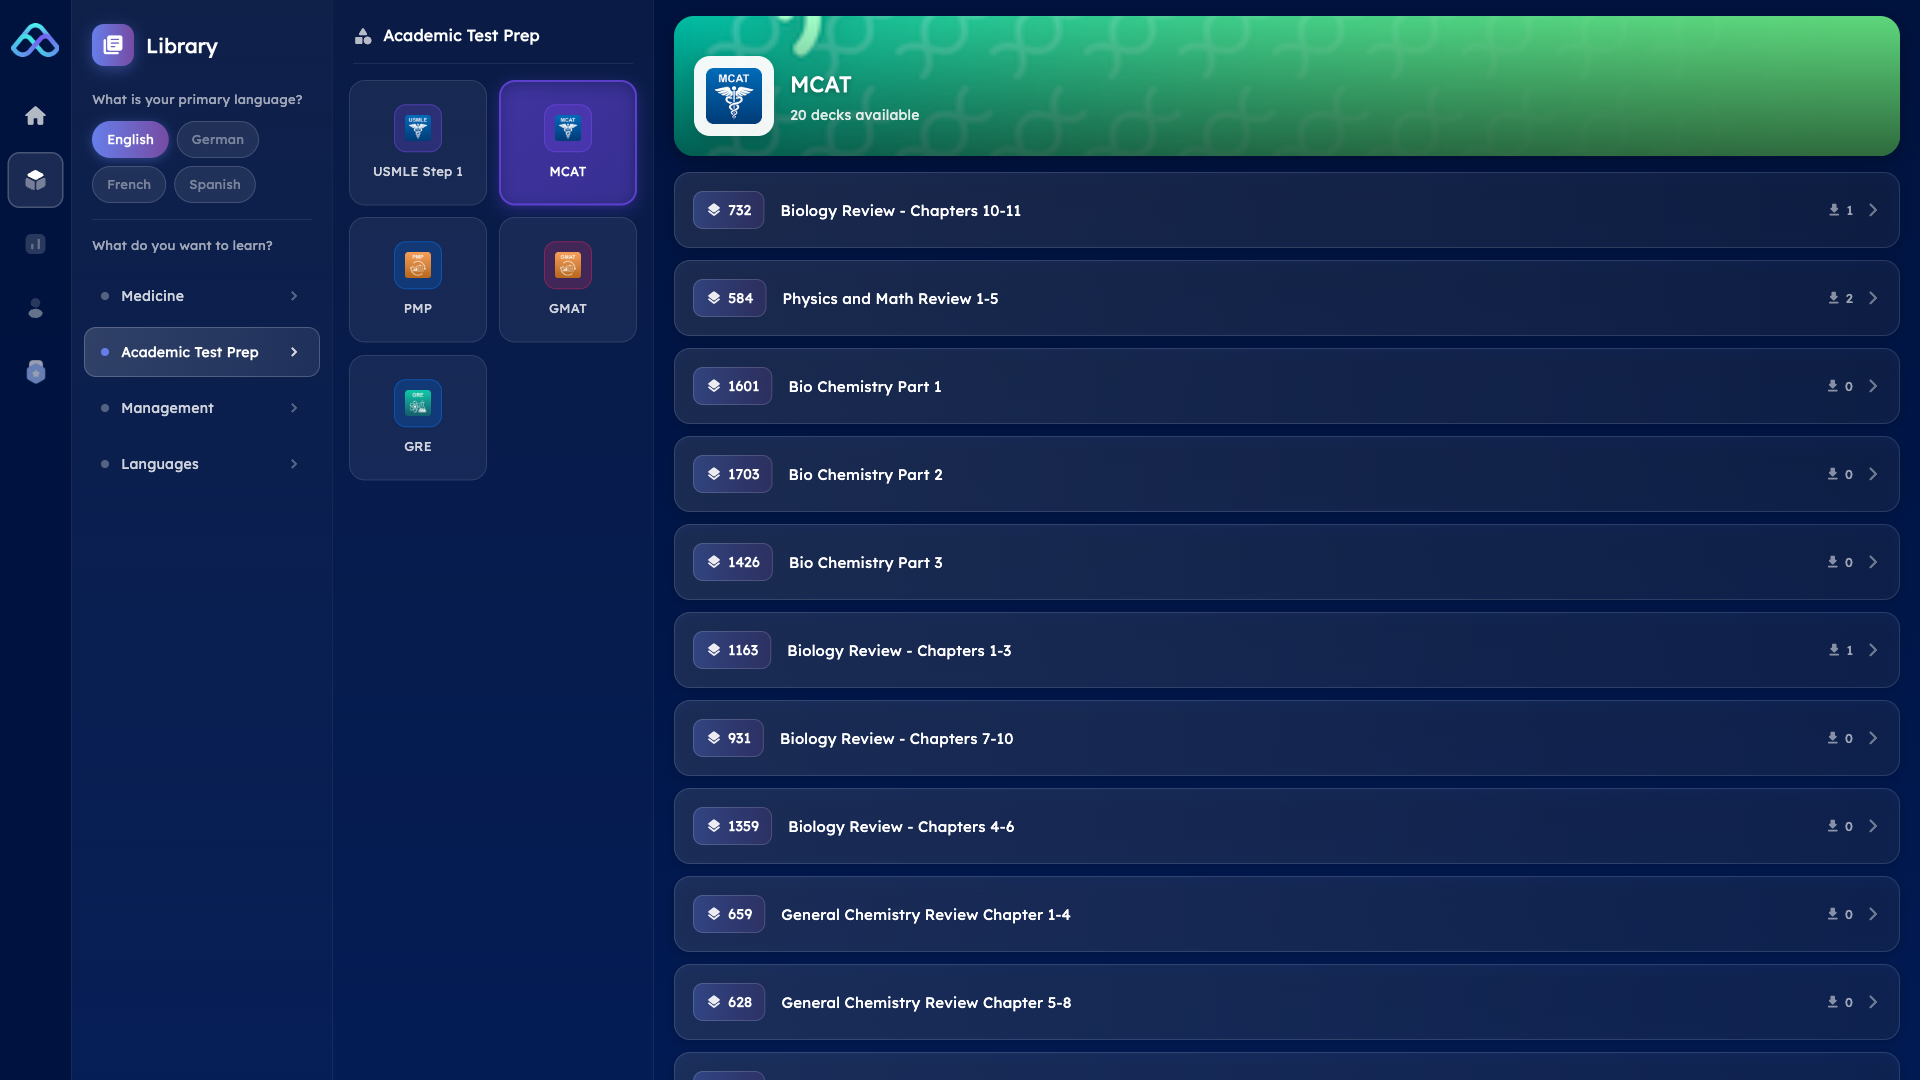Set primary language to French

pyautogui.click(x=129, y=185)
